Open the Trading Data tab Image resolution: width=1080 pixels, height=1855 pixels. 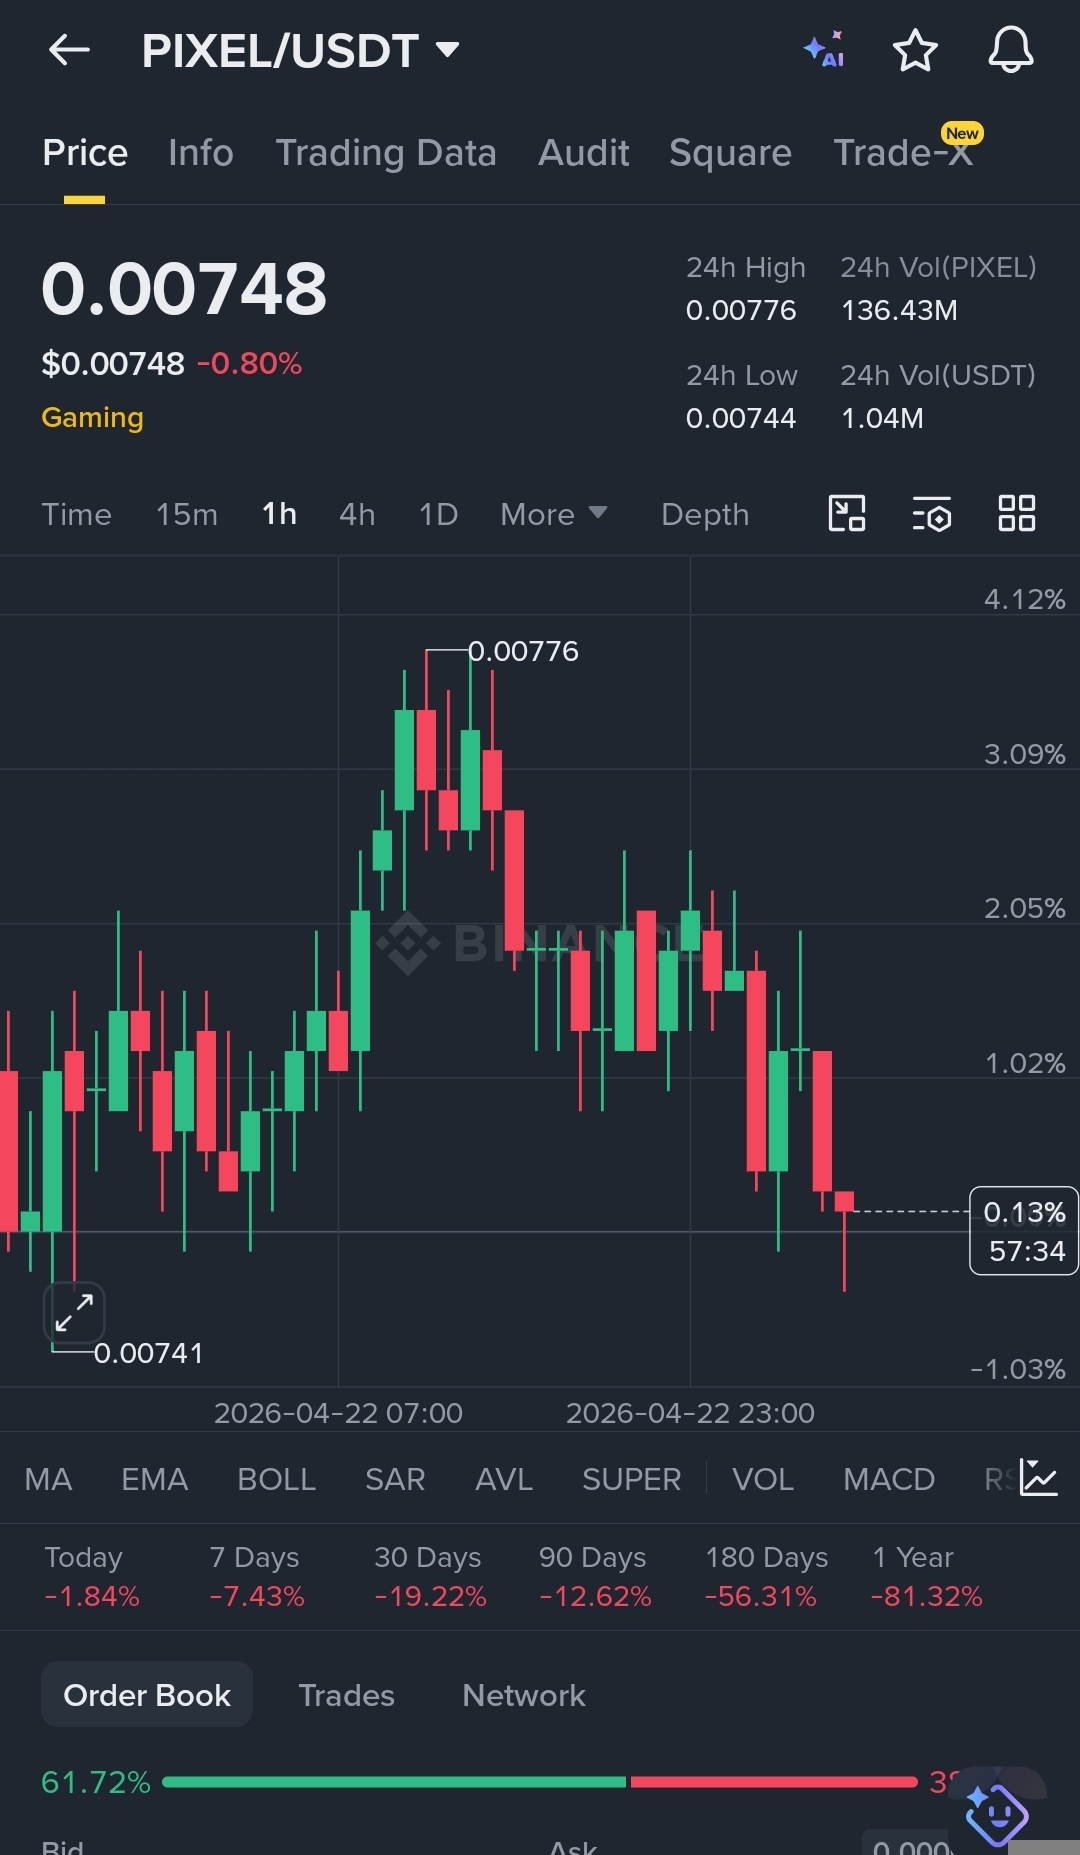(x=386, y=153)
